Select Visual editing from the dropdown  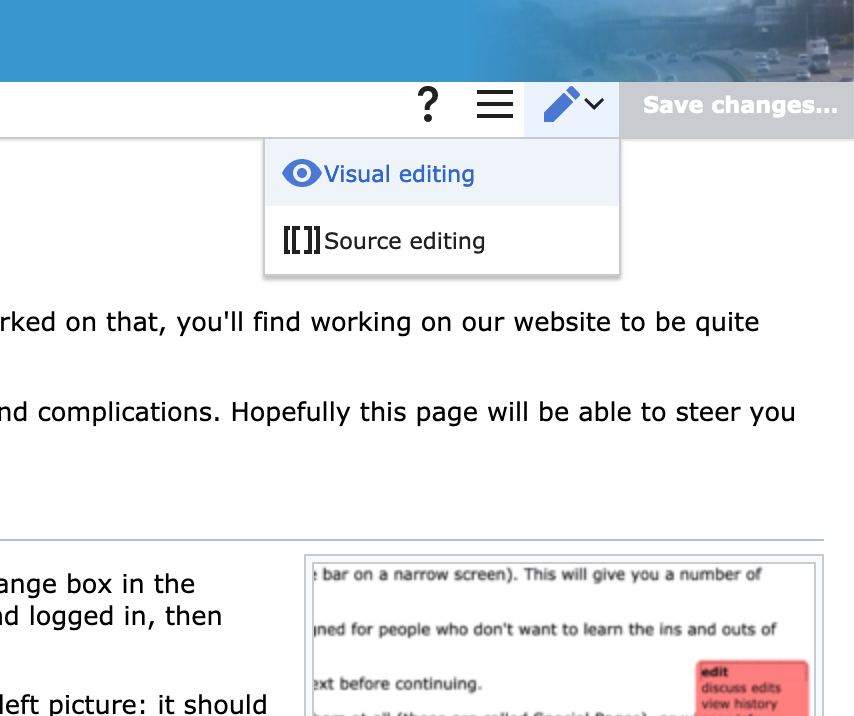pyautogui.click(x=399, y=174)
